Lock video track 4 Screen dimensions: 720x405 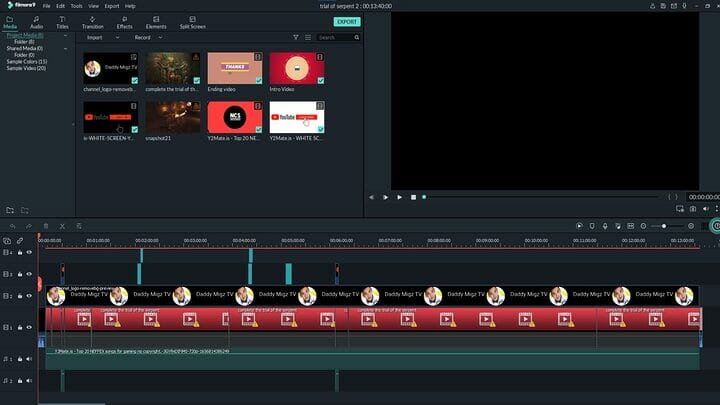click(x=20, y=253)
